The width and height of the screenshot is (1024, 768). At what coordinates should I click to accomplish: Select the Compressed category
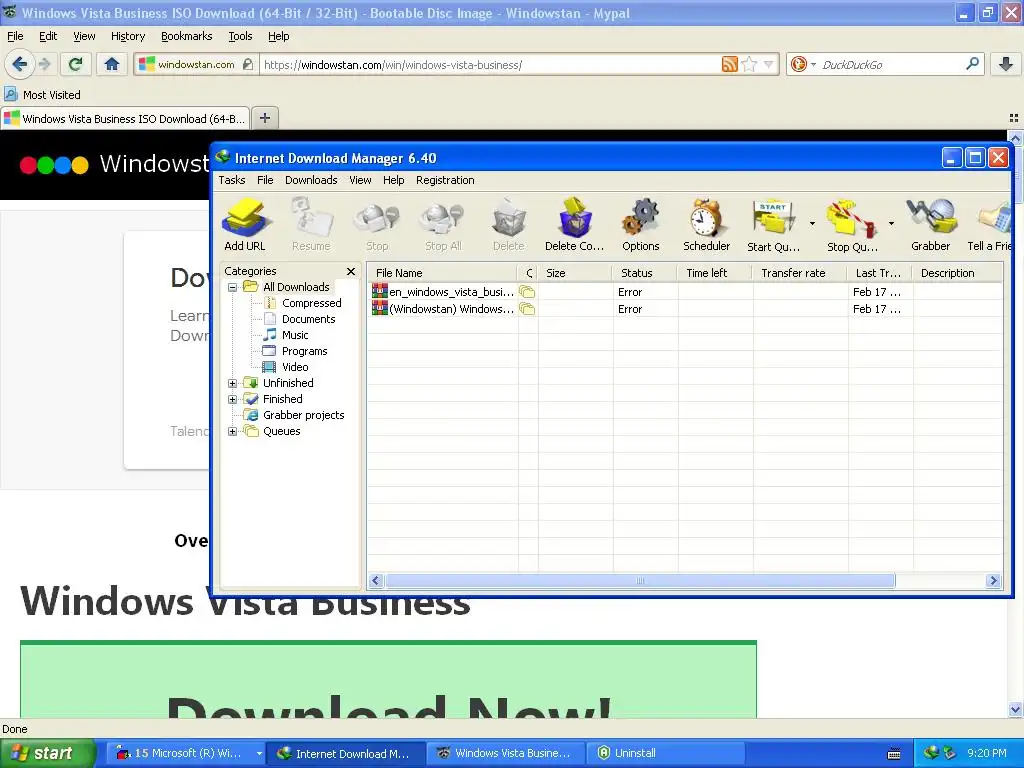click(312, 303)
